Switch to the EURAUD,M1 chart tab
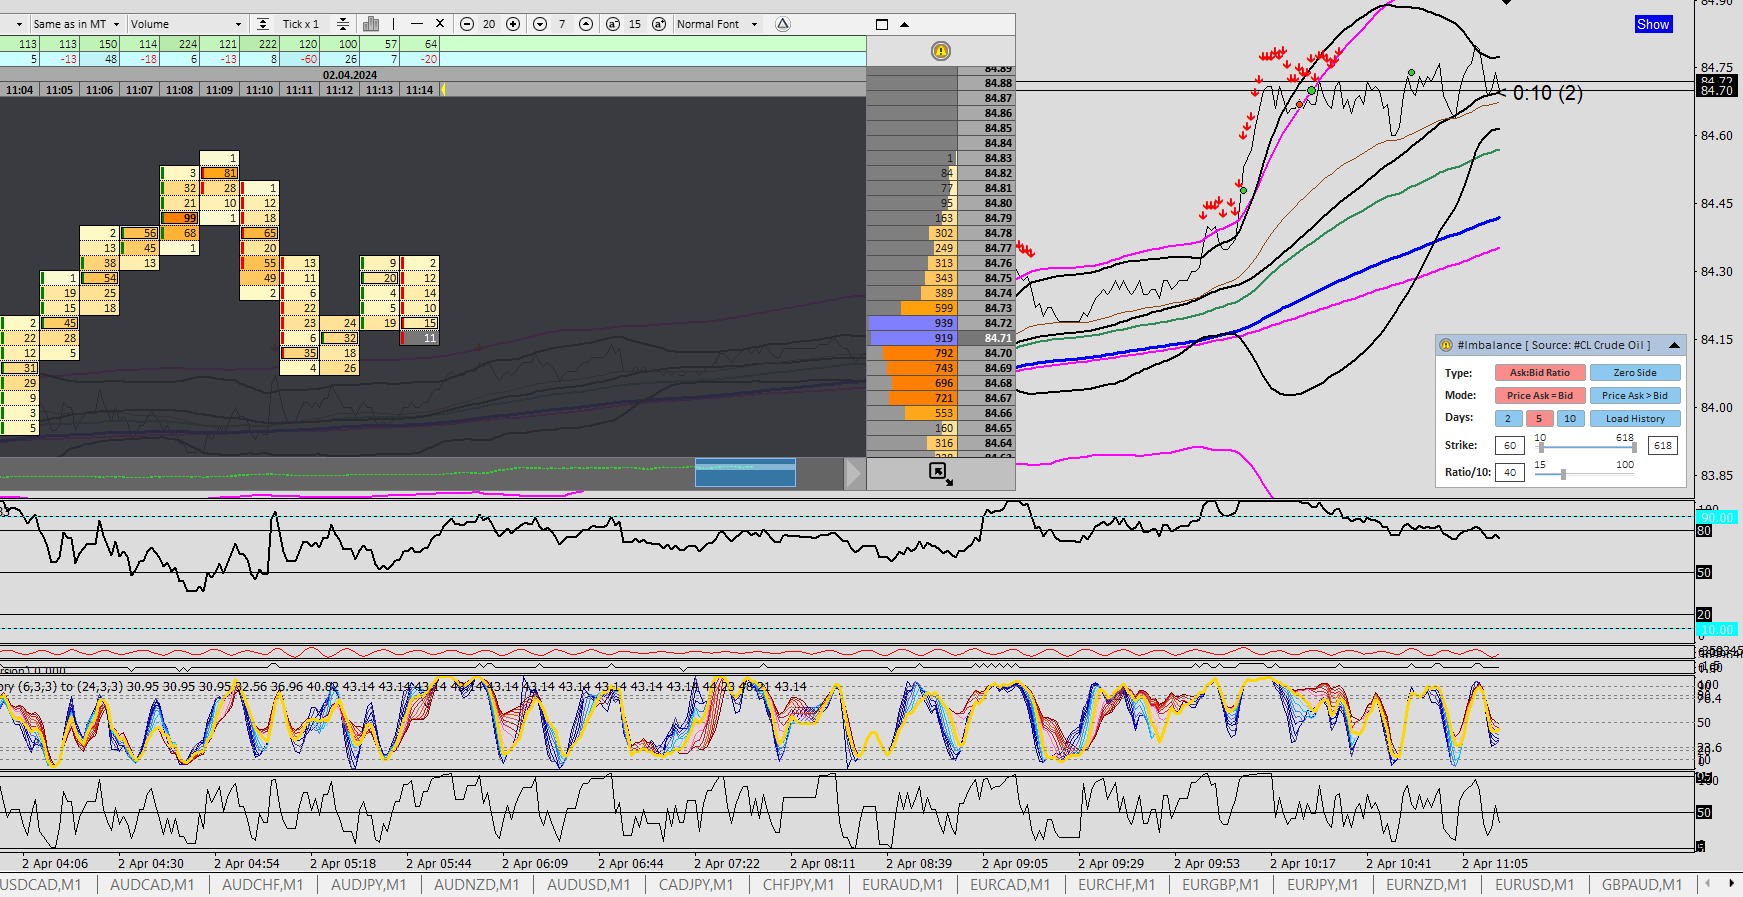Image resolution: width=1743 pixels, height=897 pixels. pos(903,885)
